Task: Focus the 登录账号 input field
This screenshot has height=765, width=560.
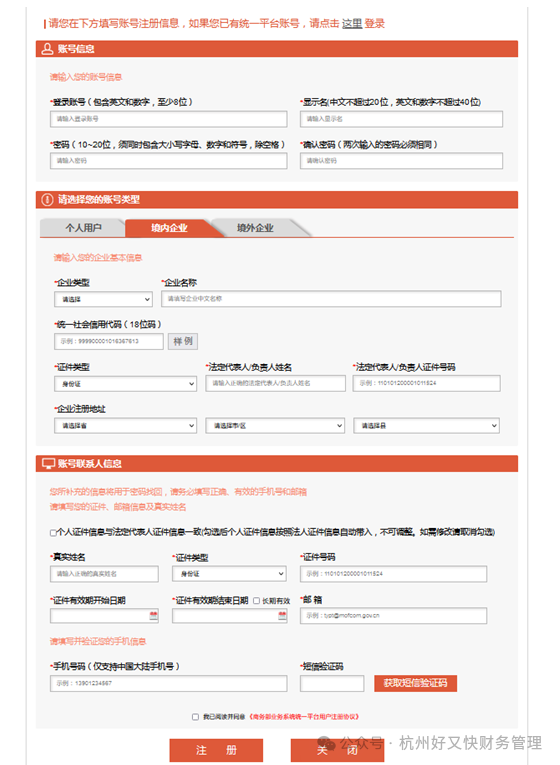Action: pos(169,119)
